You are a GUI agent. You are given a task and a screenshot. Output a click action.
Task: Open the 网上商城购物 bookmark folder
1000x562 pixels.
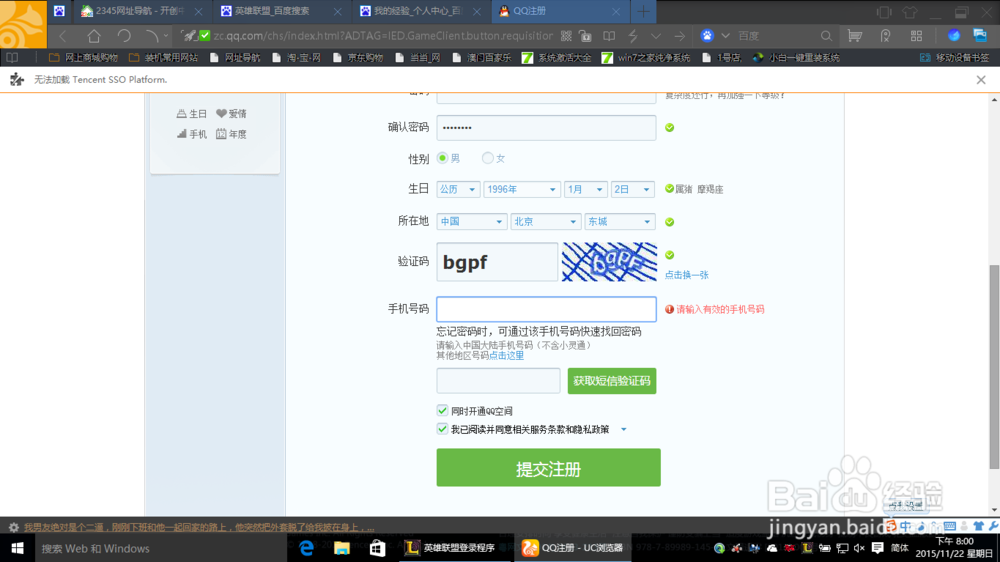pyautogui.click(x=84, y=57)
